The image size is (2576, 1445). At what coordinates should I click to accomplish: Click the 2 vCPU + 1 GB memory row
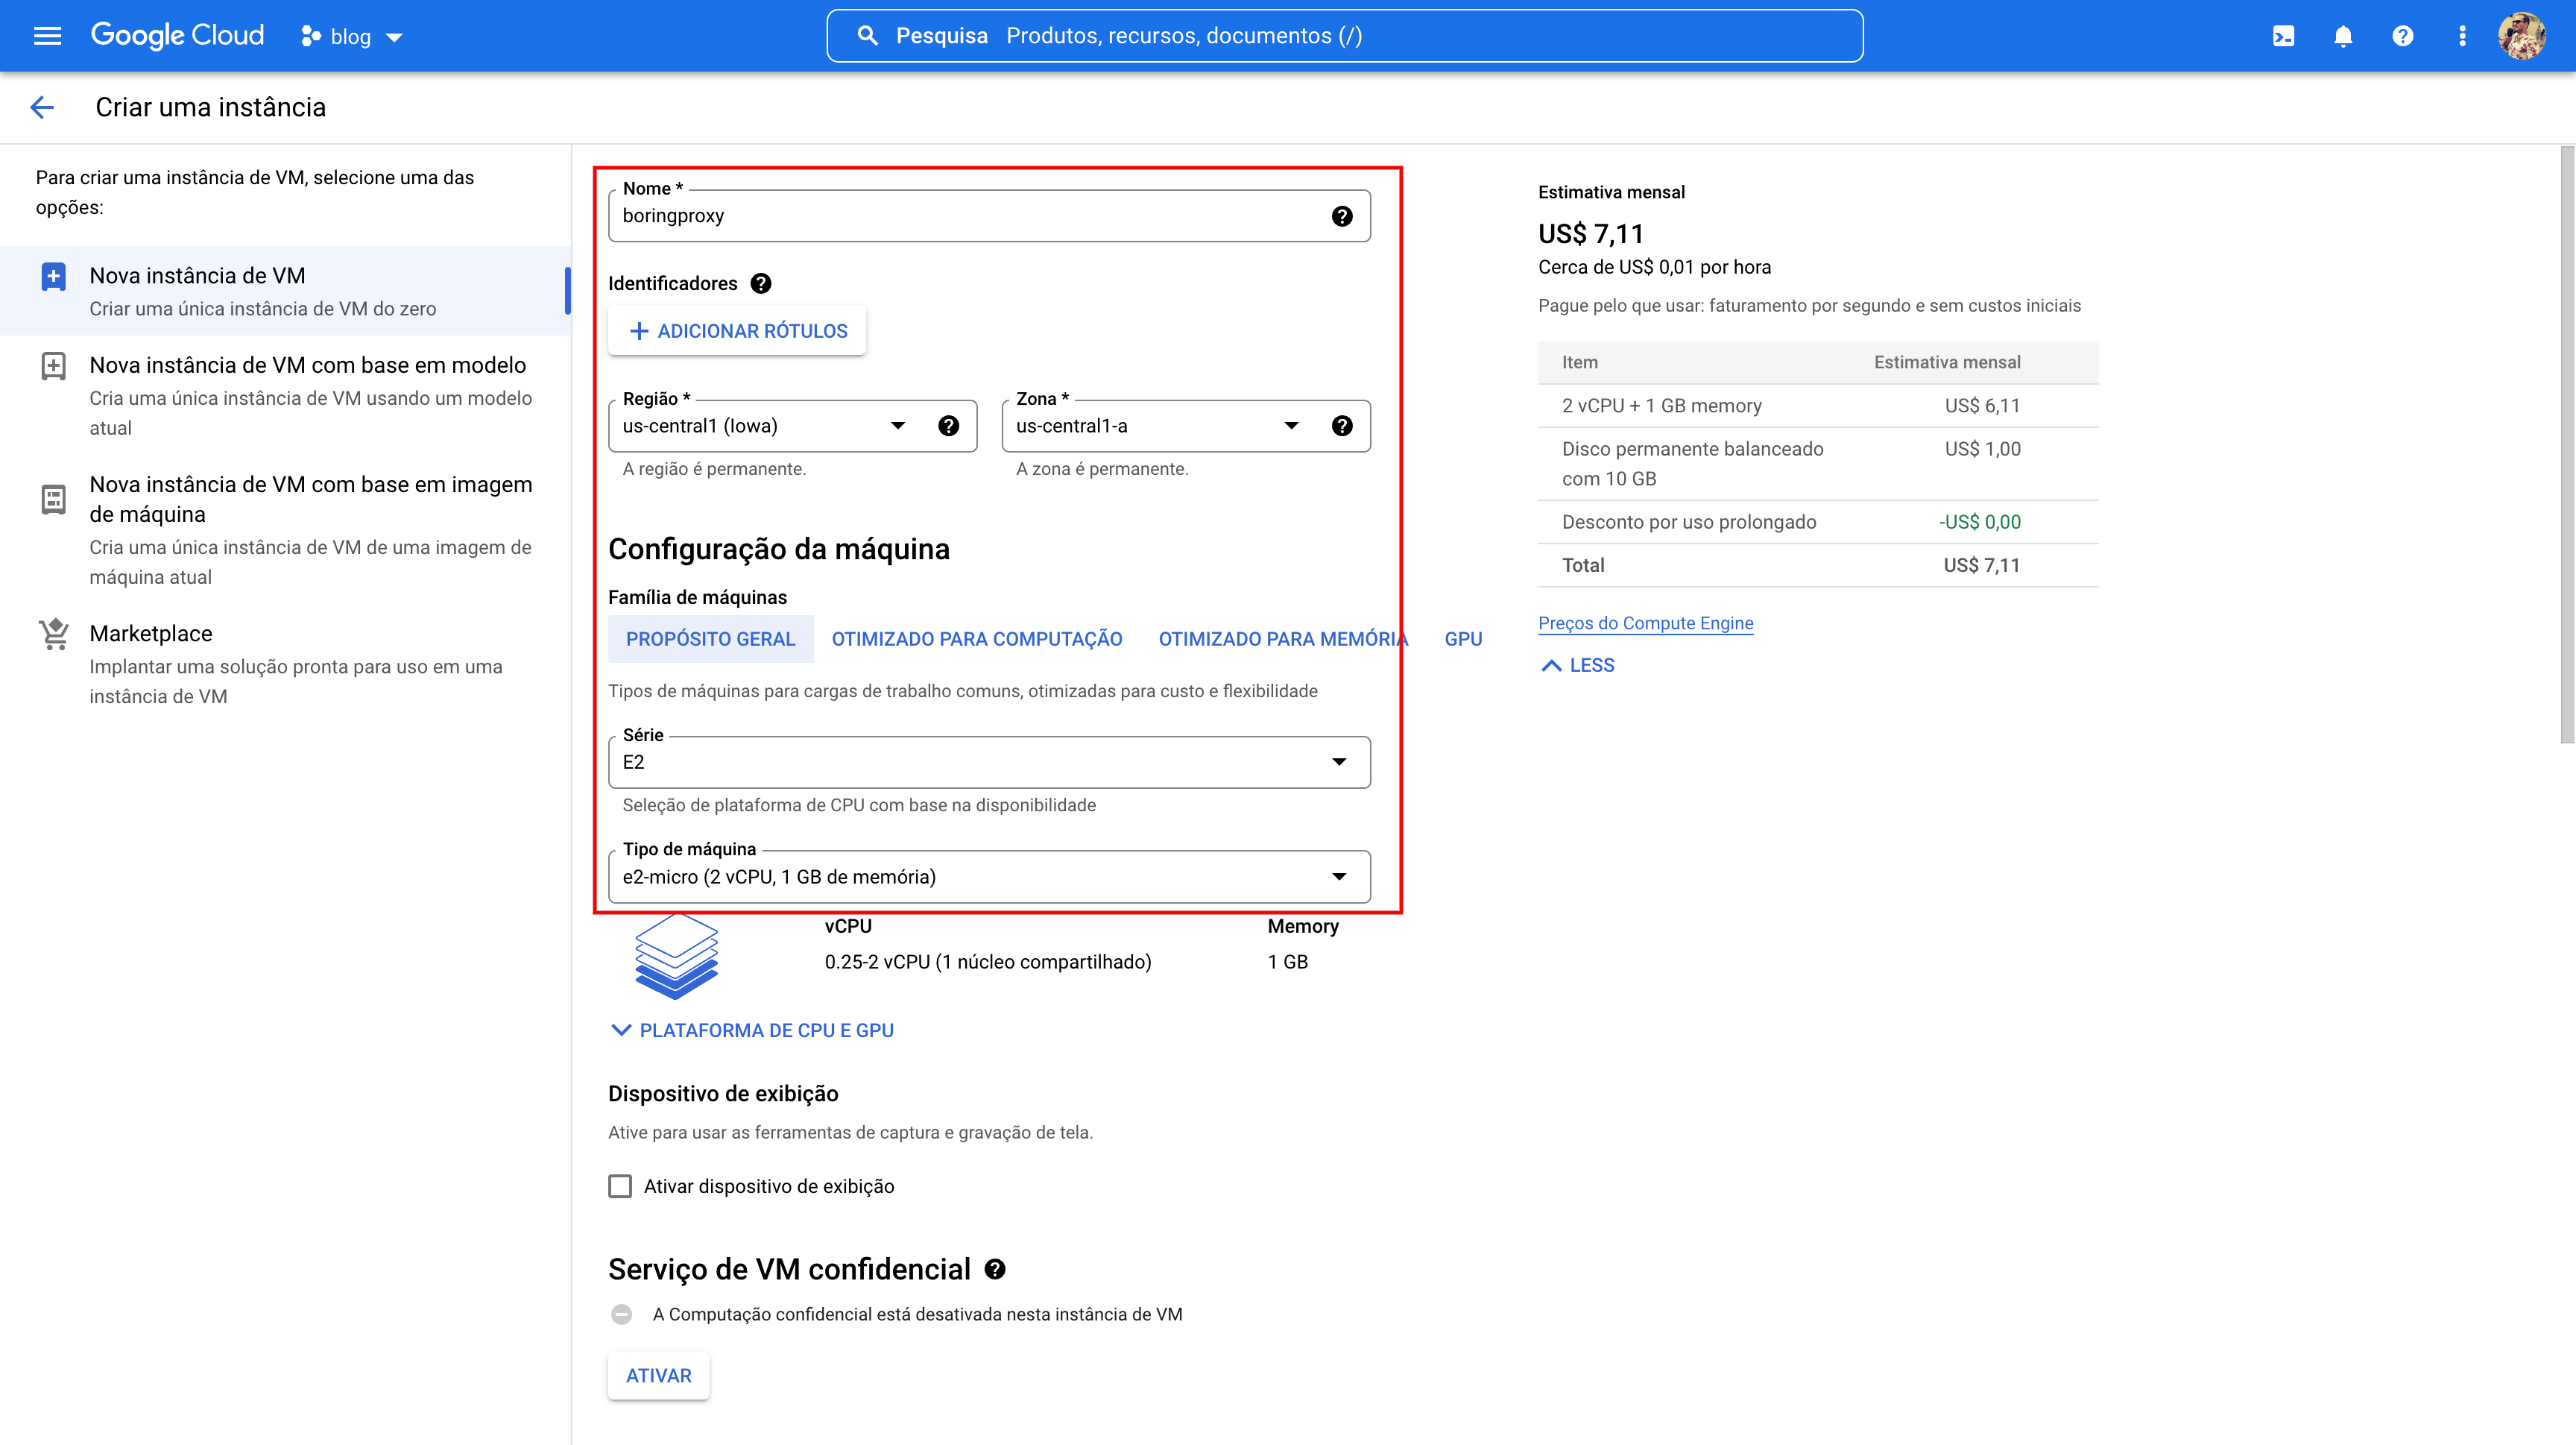1817,406
